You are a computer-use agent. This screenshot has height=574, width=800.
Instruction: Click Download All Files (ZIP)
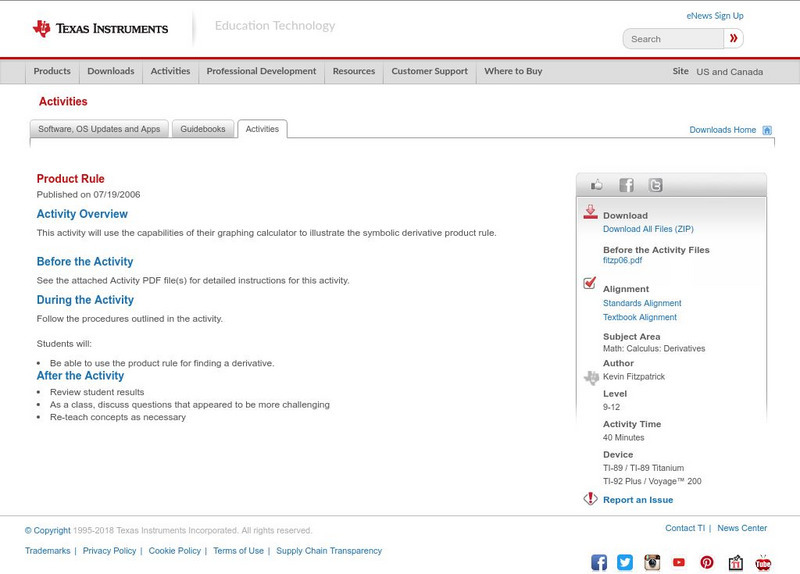pyautogui.click(x=648, y=229)
